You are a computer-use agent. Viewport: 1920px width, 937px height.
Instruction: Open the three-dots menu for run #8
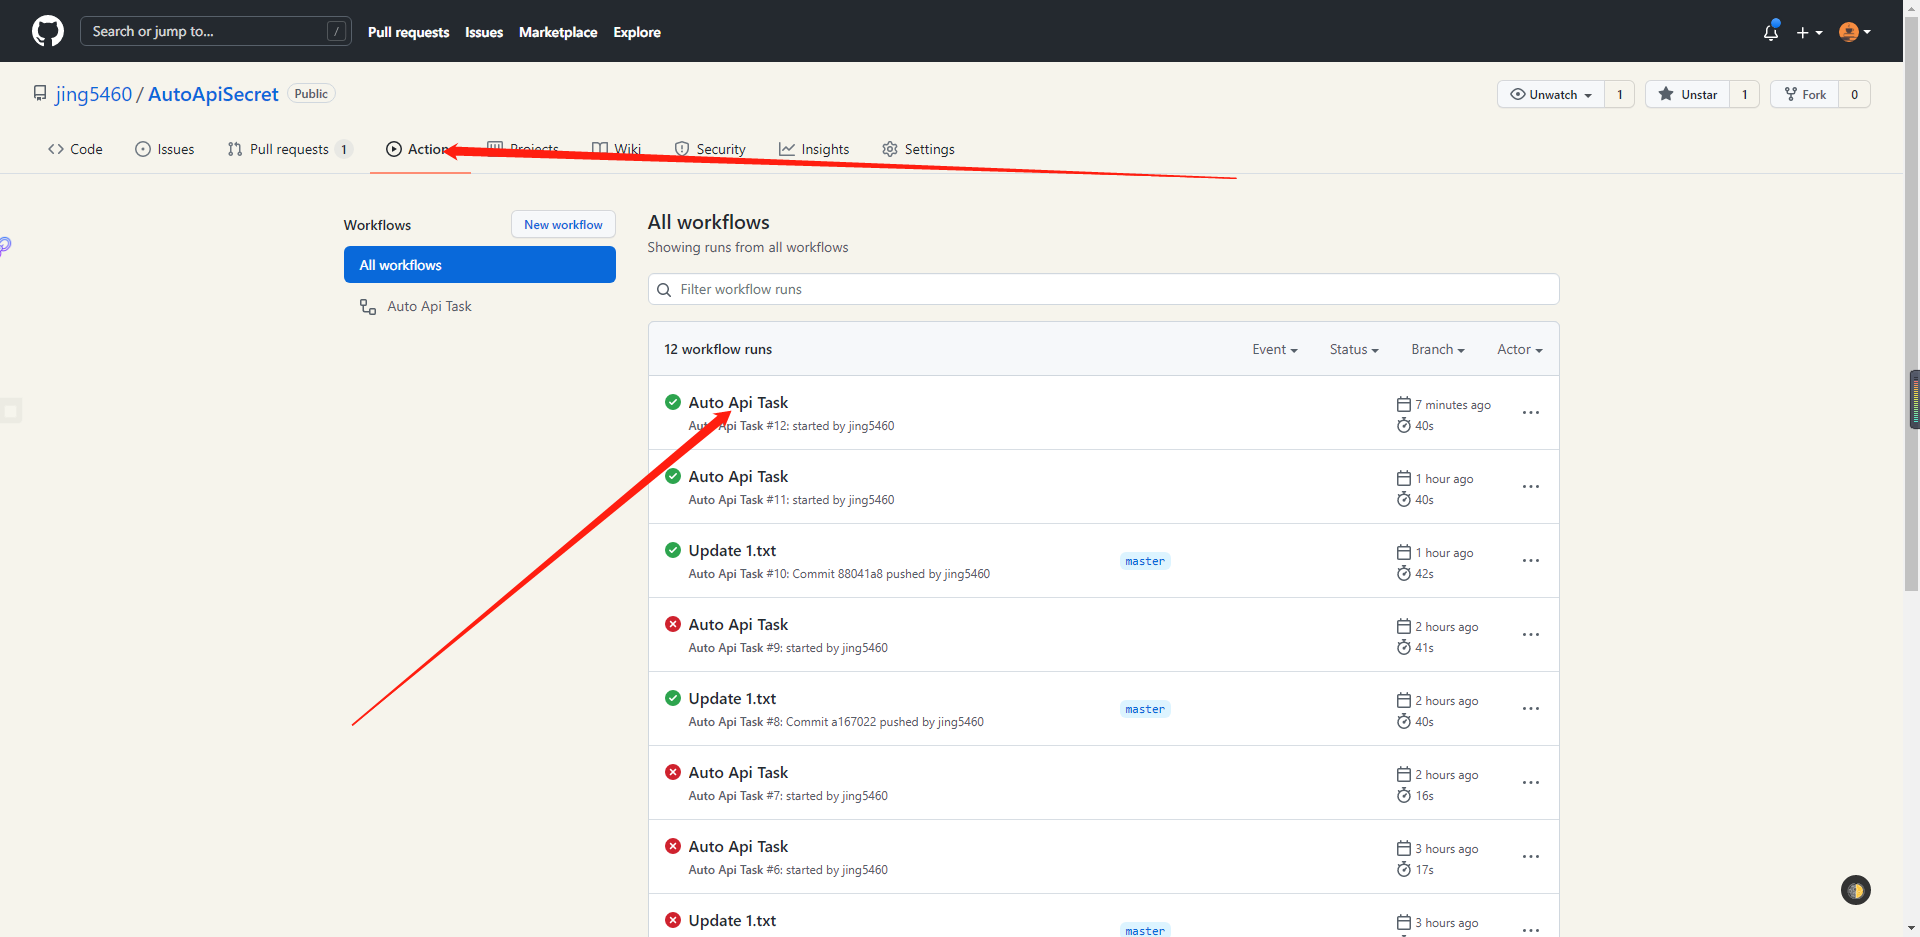[1531, 708]
